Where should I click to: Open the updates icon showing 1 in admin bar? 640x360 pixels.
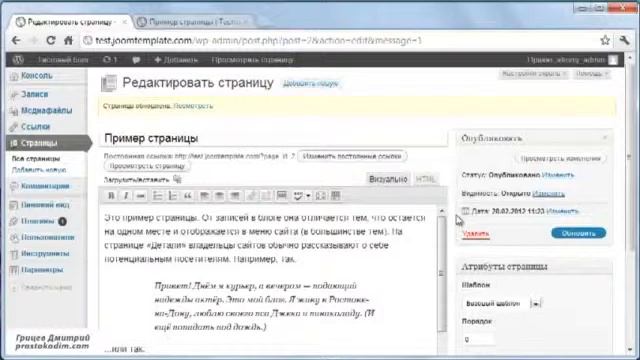point(110,60)
